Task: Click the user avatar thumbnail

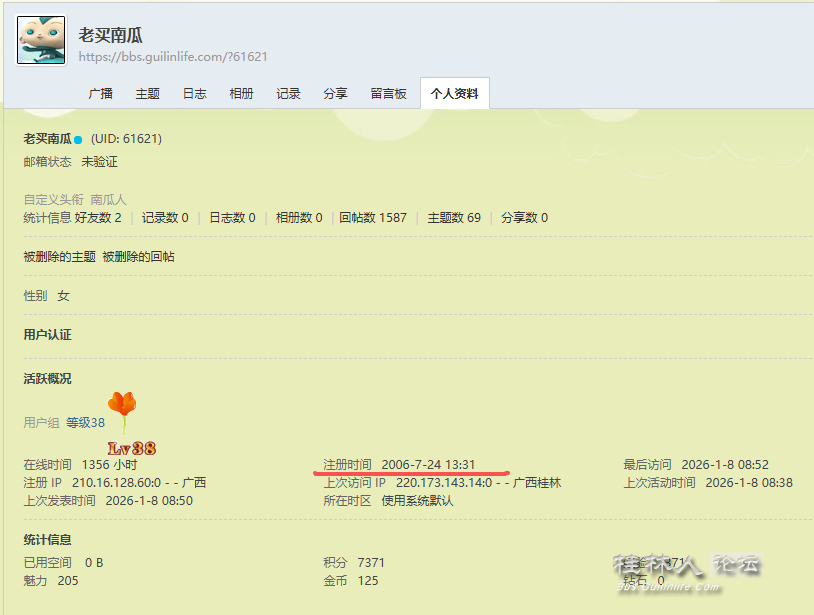Action: pos(41,40)
